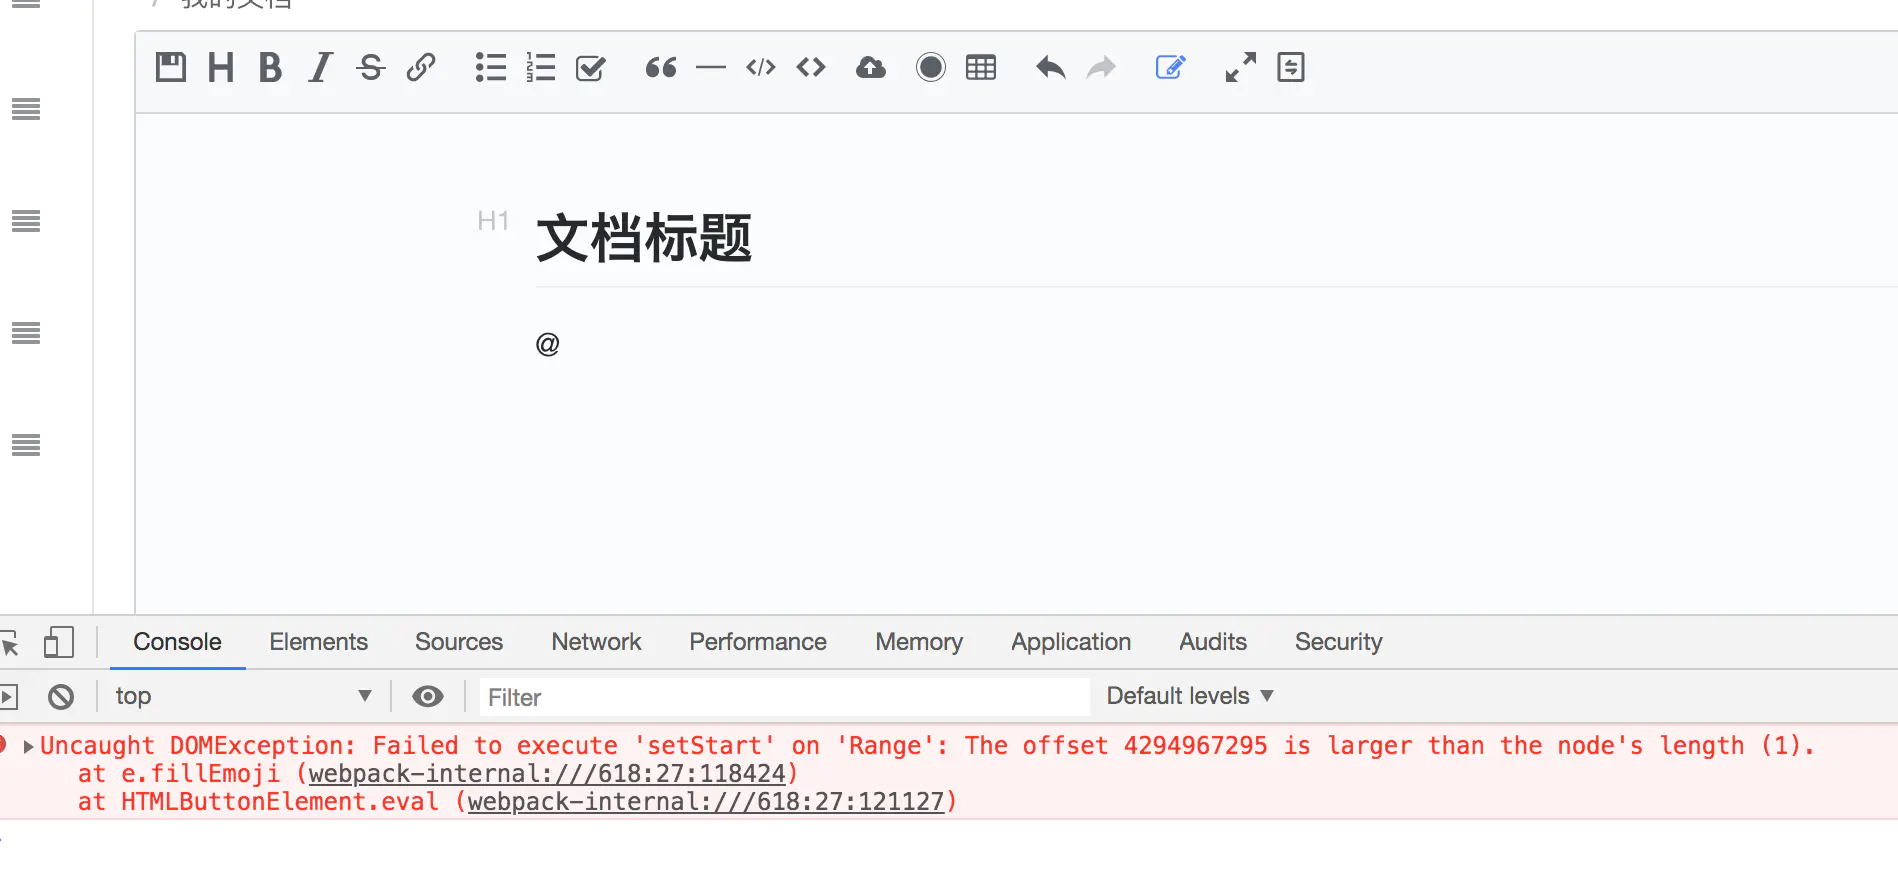Click the cloud upload icon
This screenshot has height=870, width=1898.
[x=871, y=67]
